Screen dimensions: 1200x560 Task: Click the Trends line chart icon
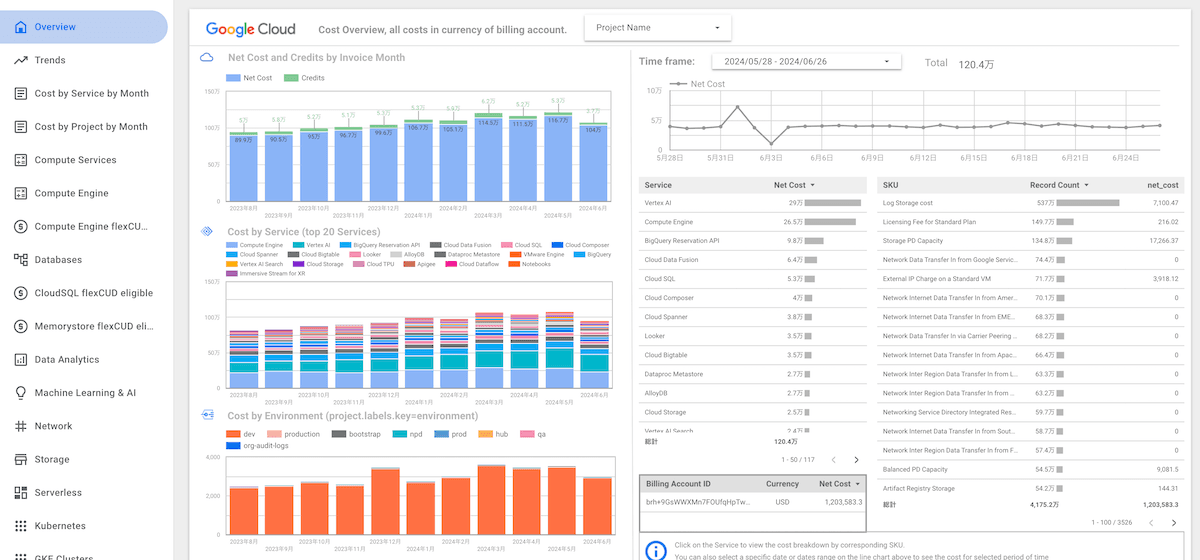tap(20, 60)
